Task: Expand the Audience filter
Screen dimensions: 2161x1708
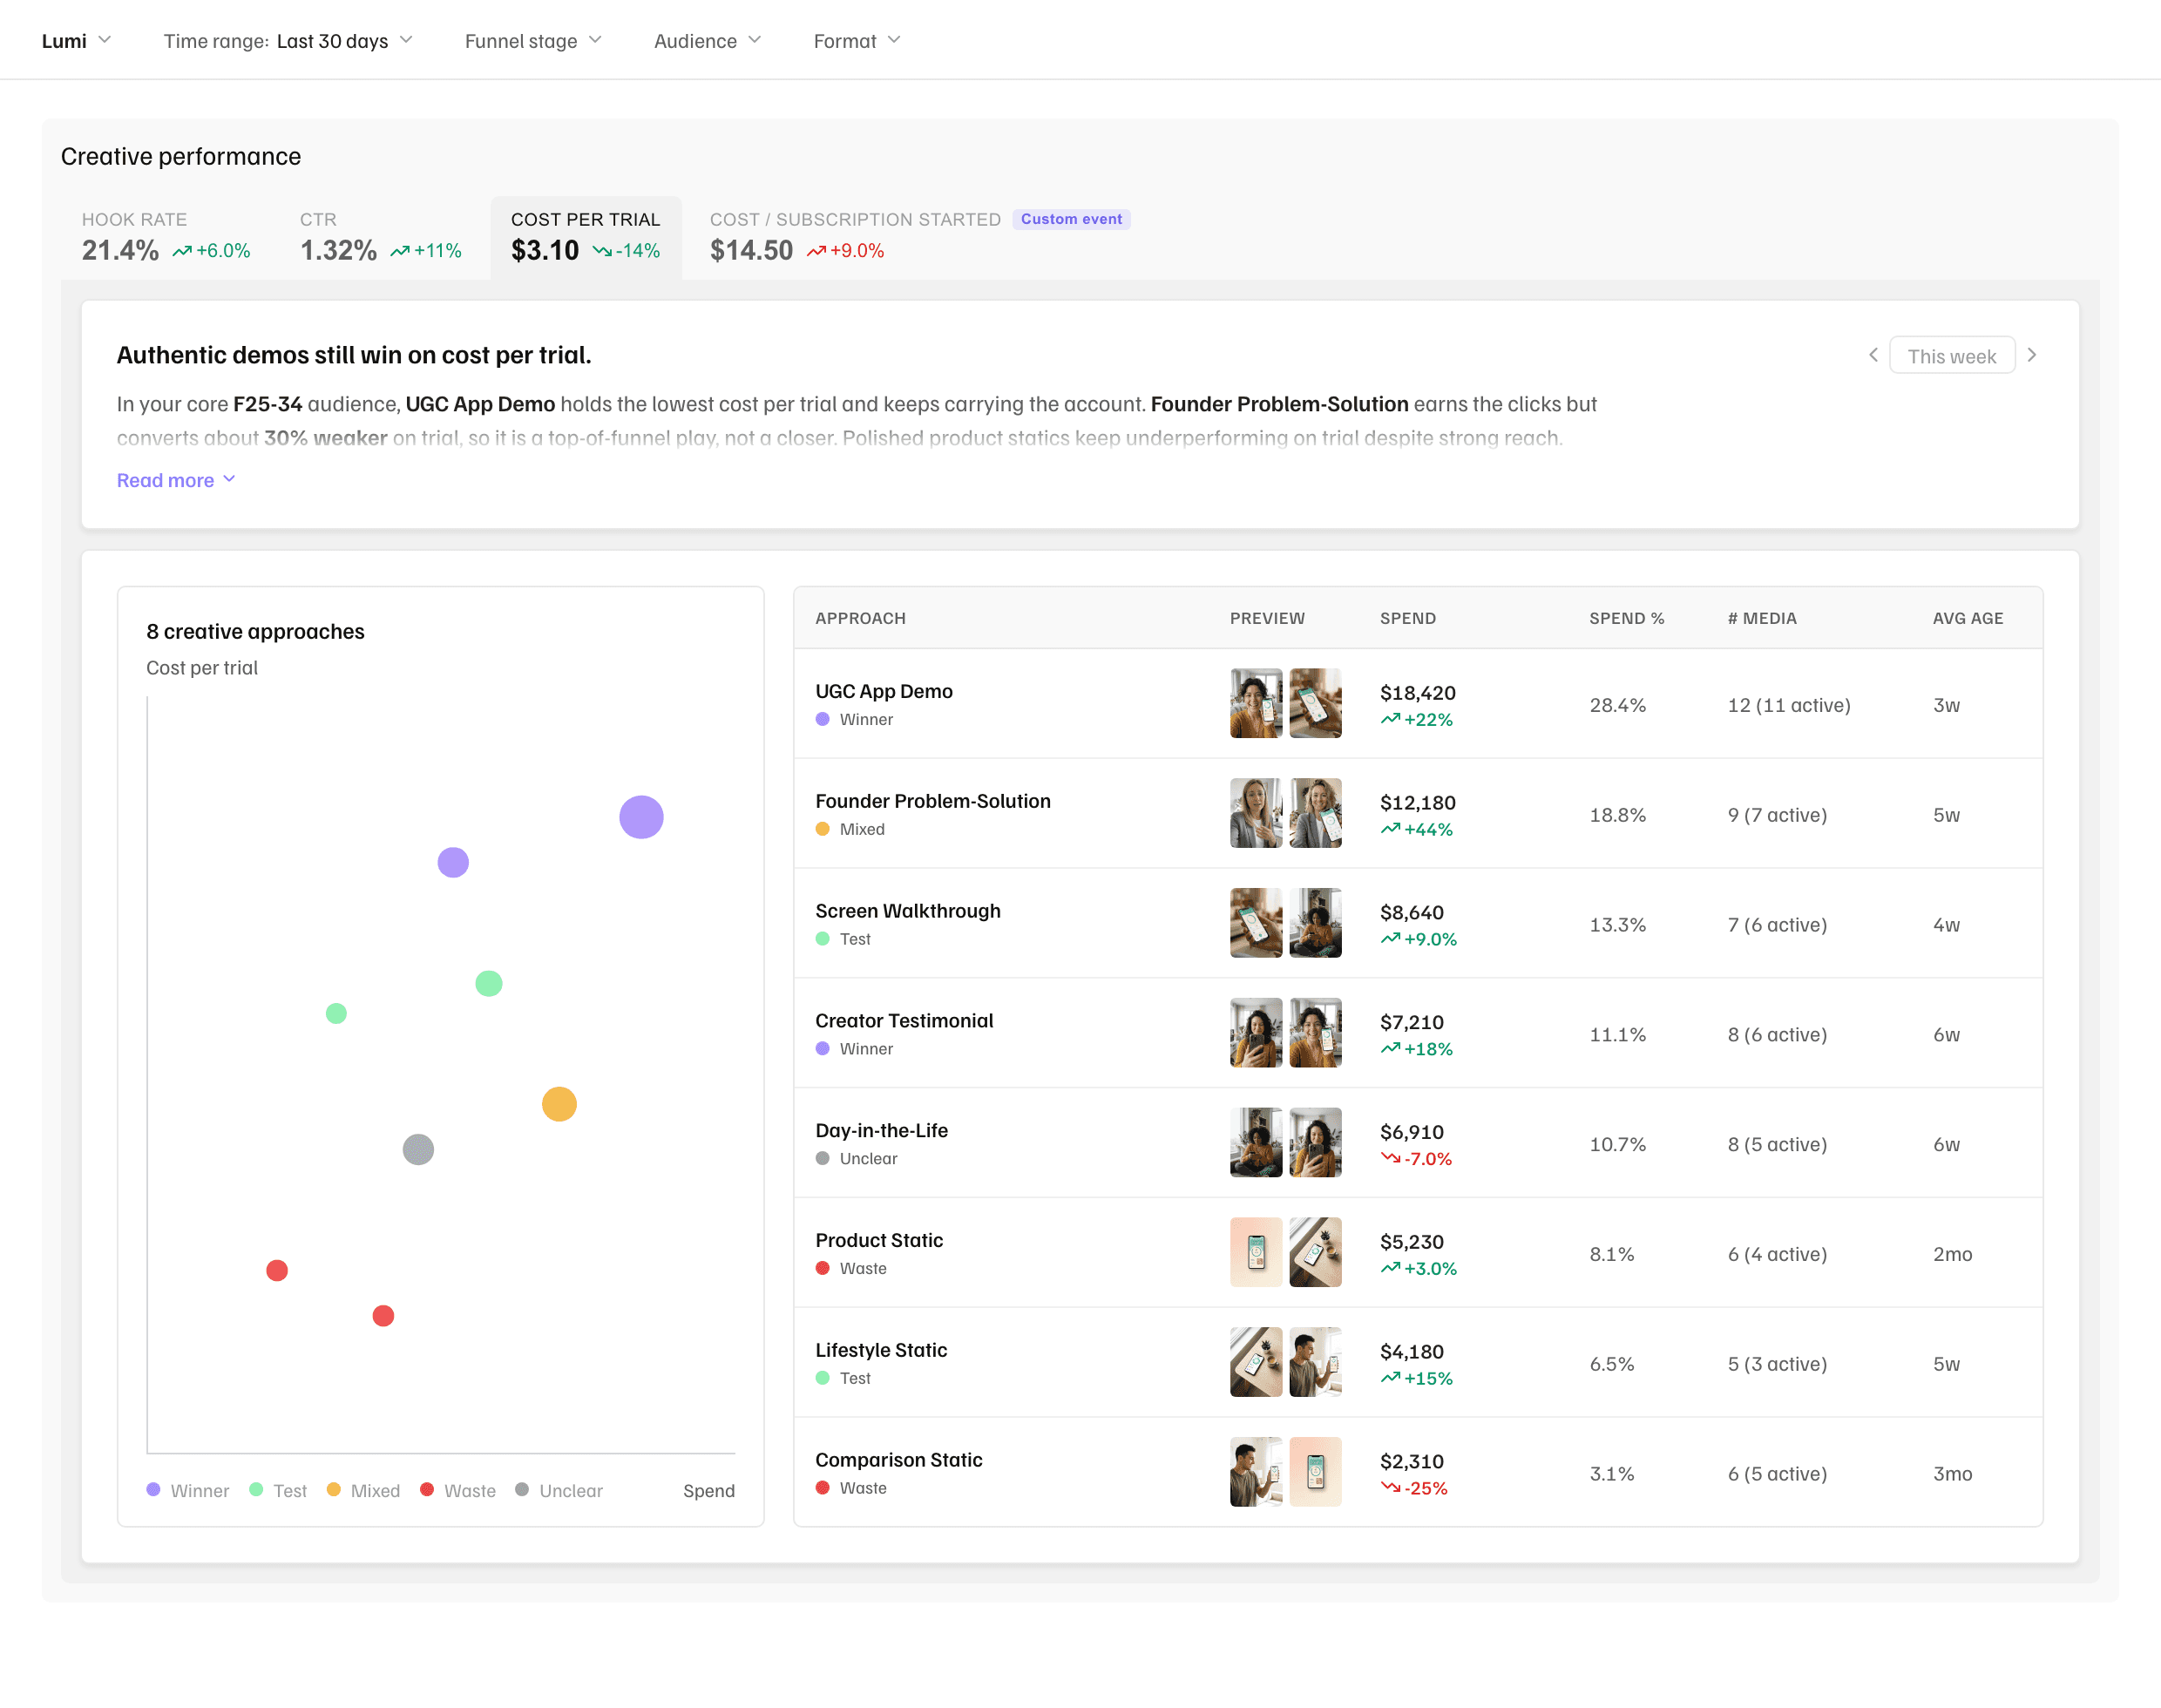Action: point(707,41)
